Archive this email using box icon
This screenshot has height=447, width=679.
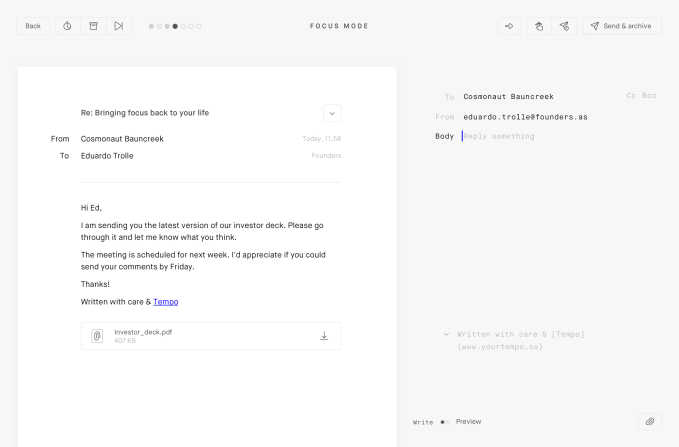(x=93, y=25)
